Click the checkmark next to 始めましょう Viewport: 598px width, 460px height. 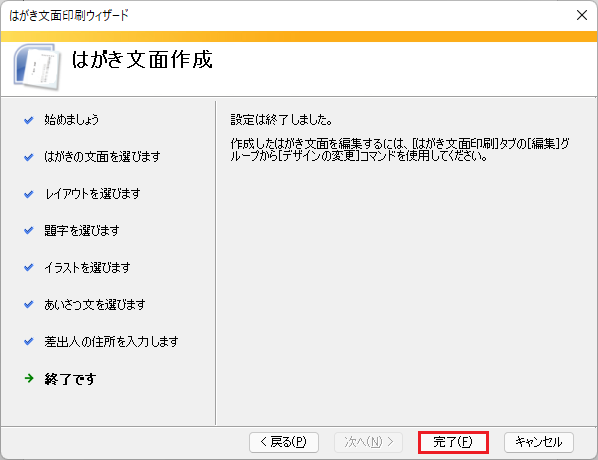click(29, 121)
